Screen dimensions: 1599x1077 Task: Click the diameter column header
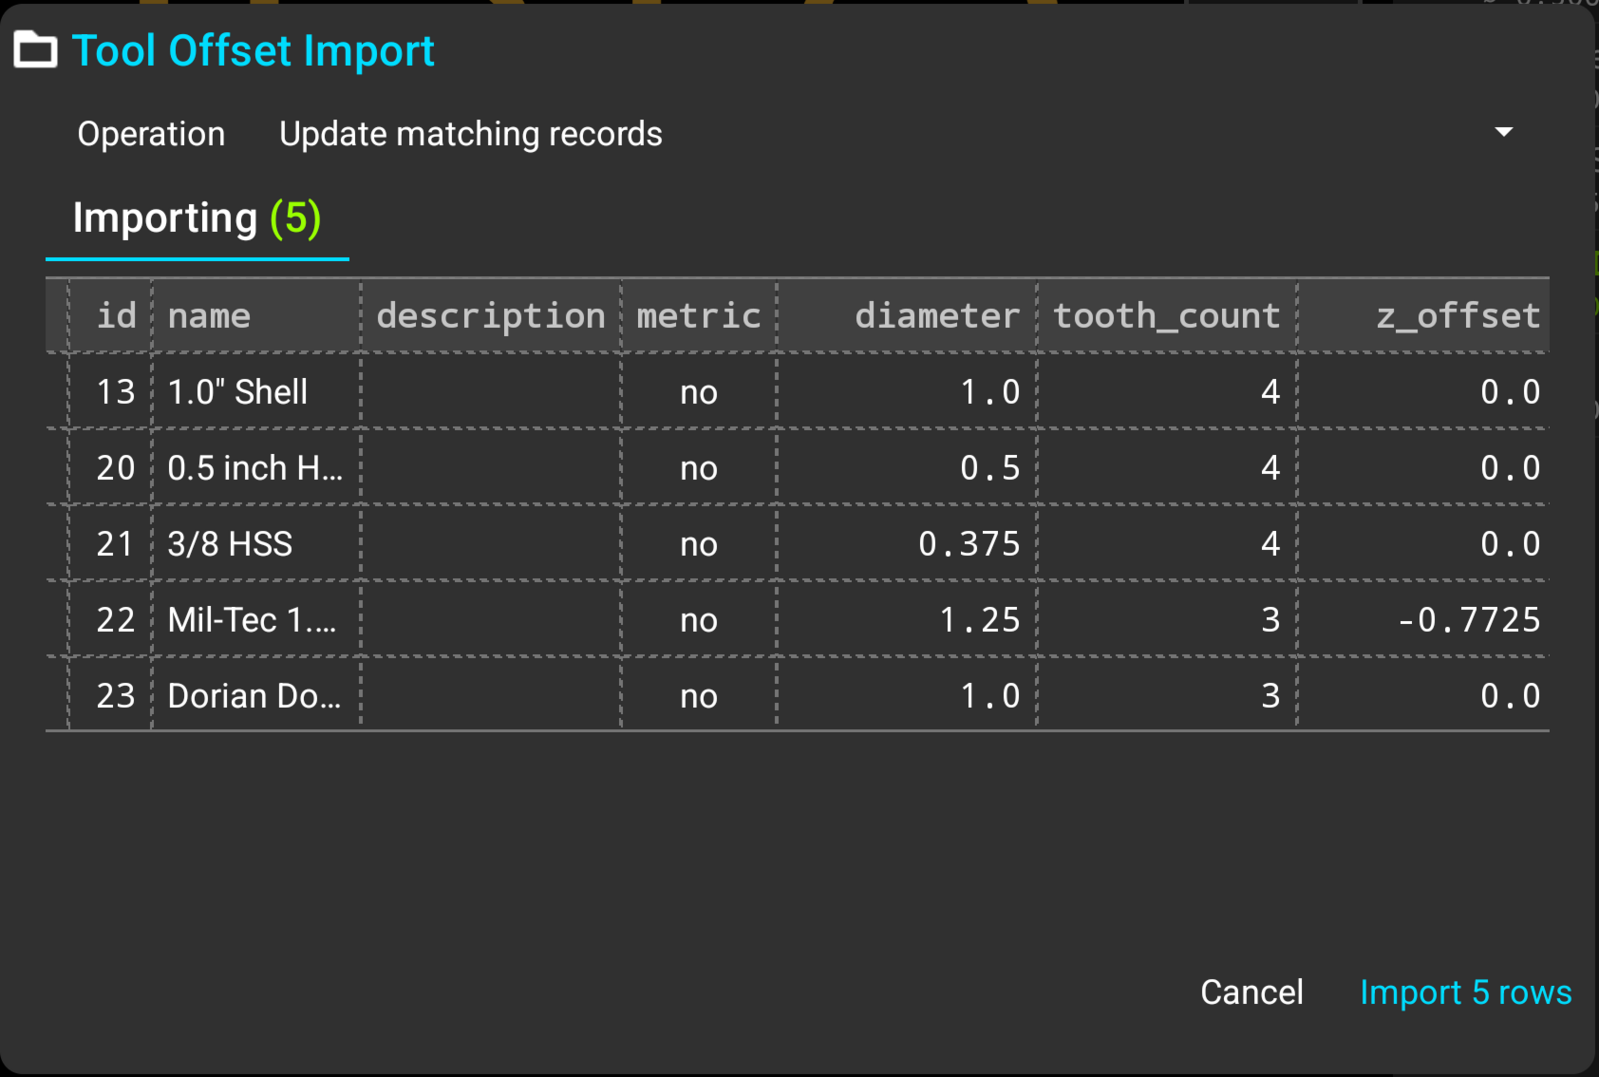906,316
